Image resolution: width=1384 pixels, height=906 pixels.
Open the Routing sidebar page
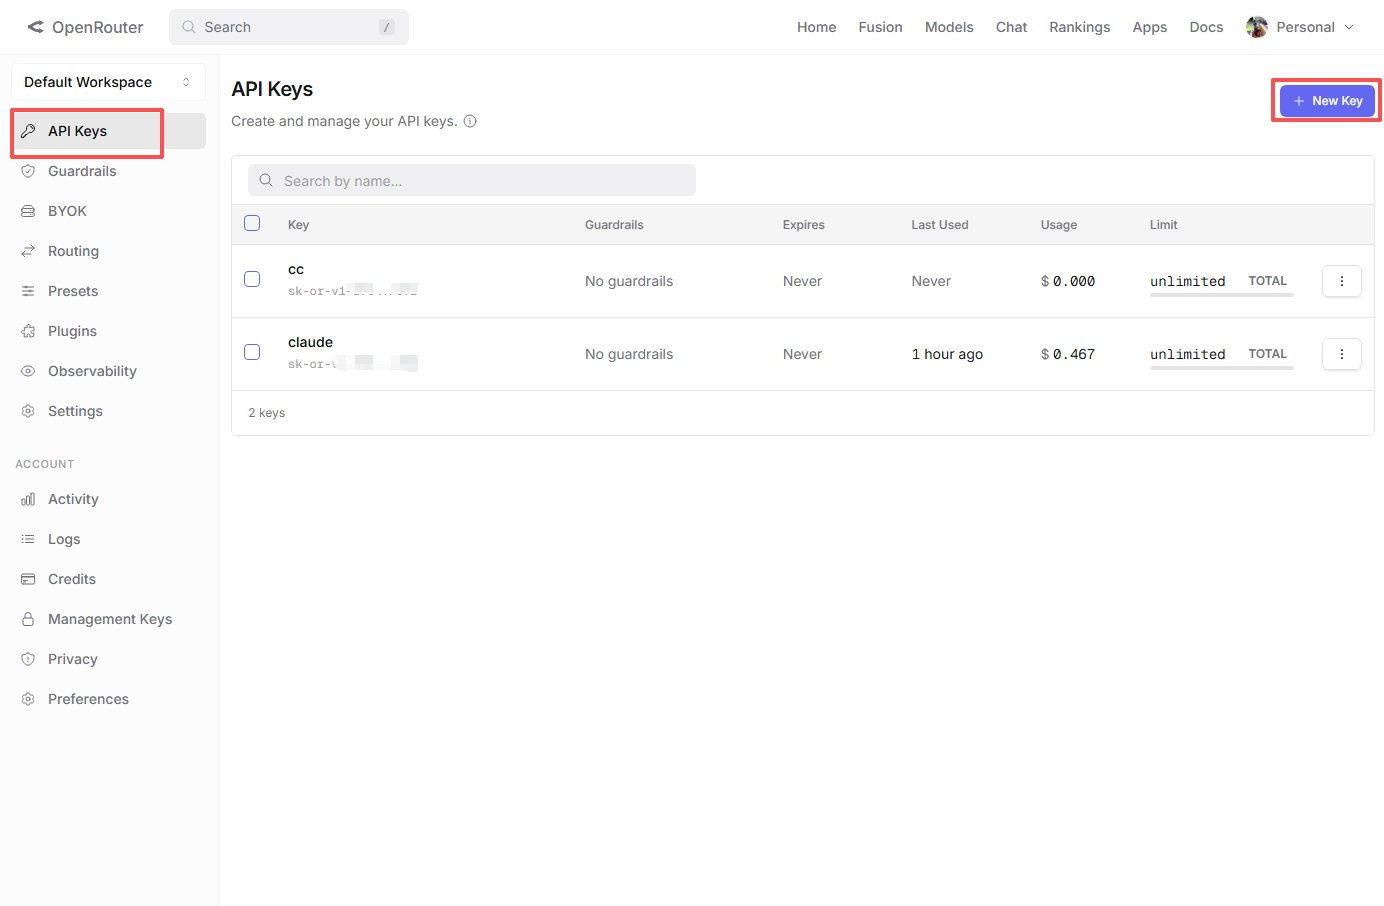(x=108, y=251)
